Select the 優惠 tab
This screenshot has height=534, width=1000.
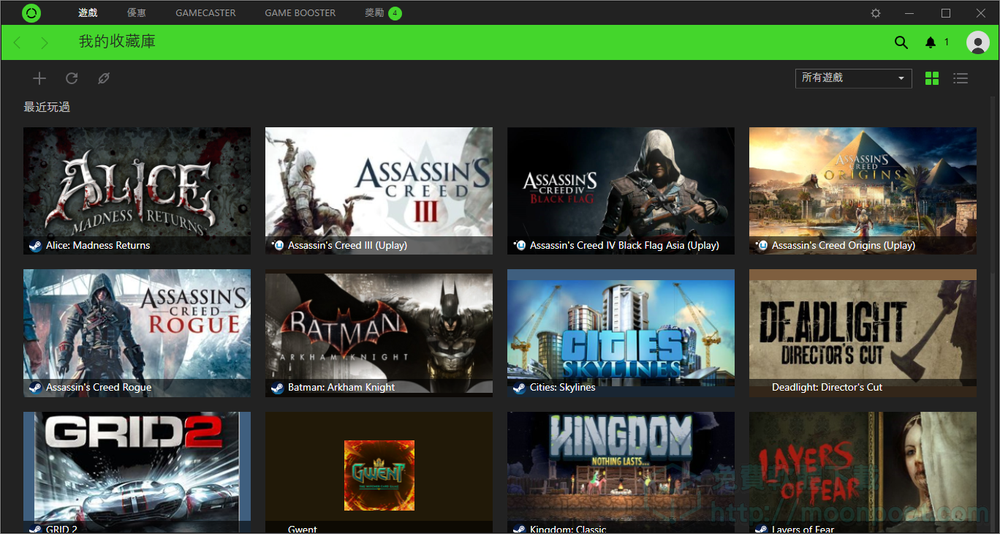pos(137,13)
